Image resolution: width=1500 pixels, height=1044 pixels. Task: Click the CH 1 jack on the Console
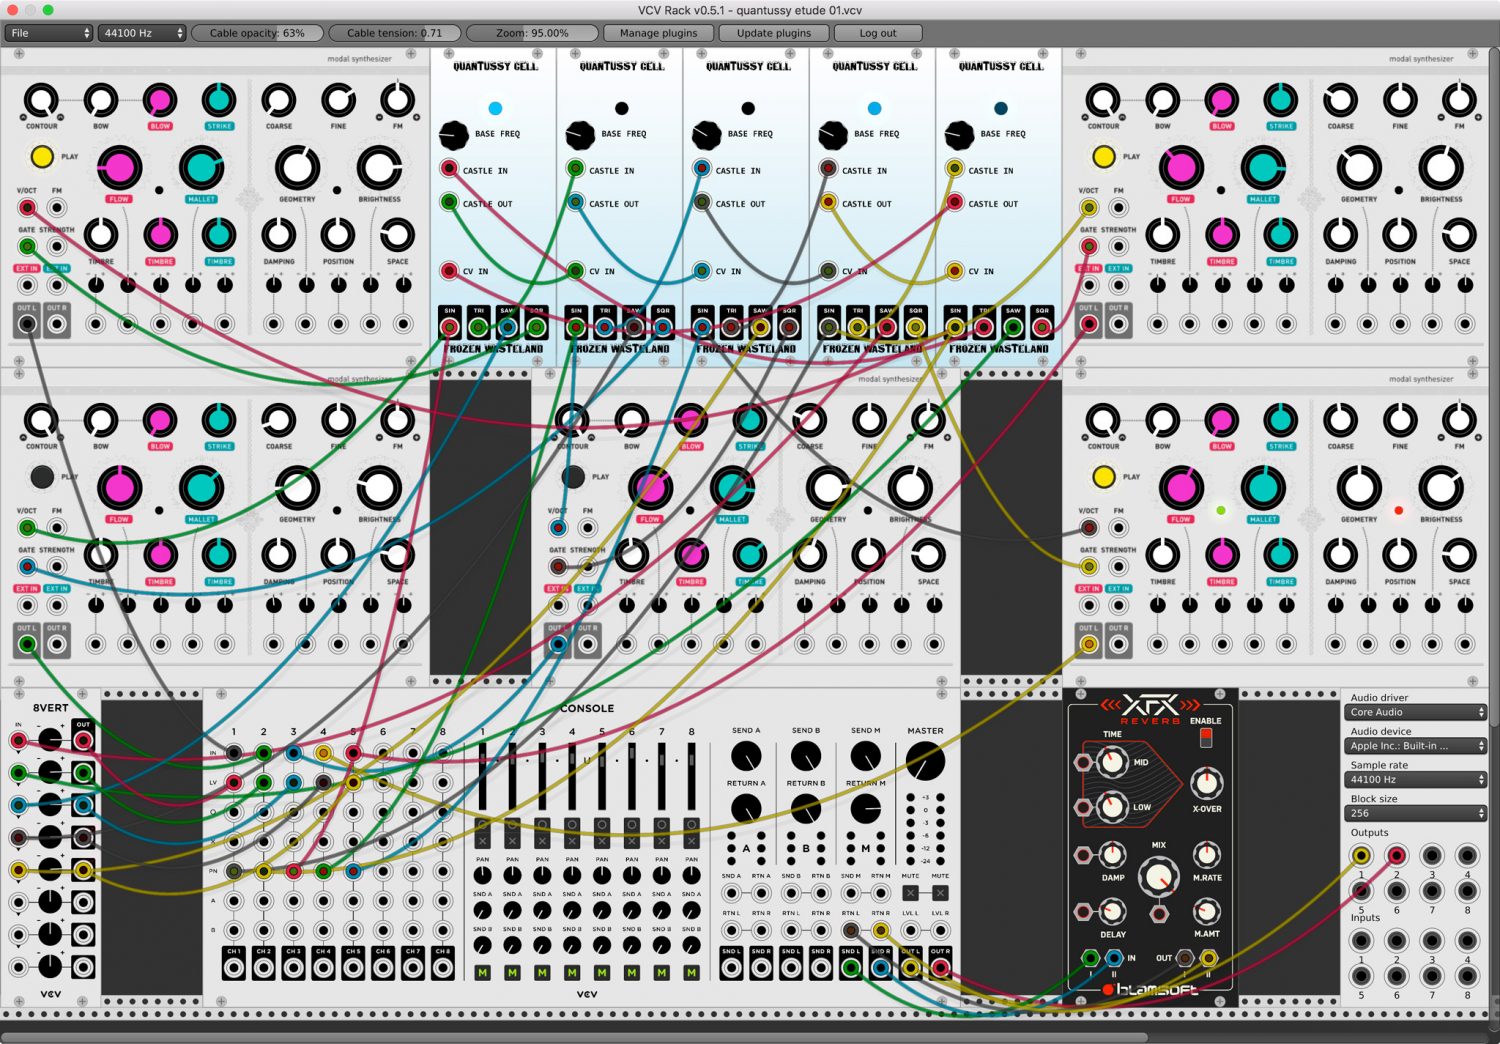(x=234, y=967)
